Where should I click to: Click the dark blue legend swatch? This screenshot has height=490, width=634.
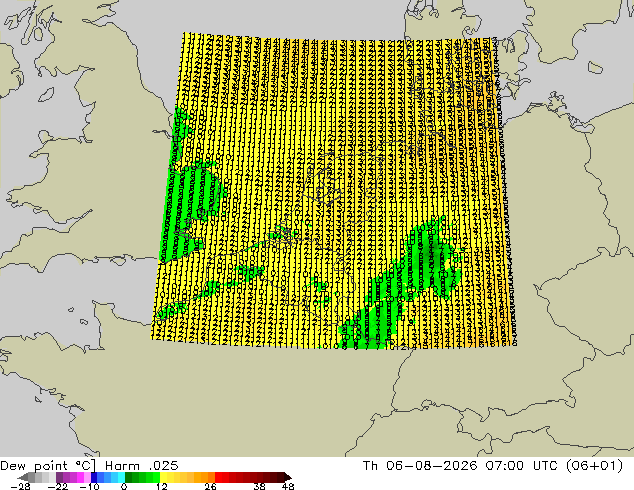point(94,477)
